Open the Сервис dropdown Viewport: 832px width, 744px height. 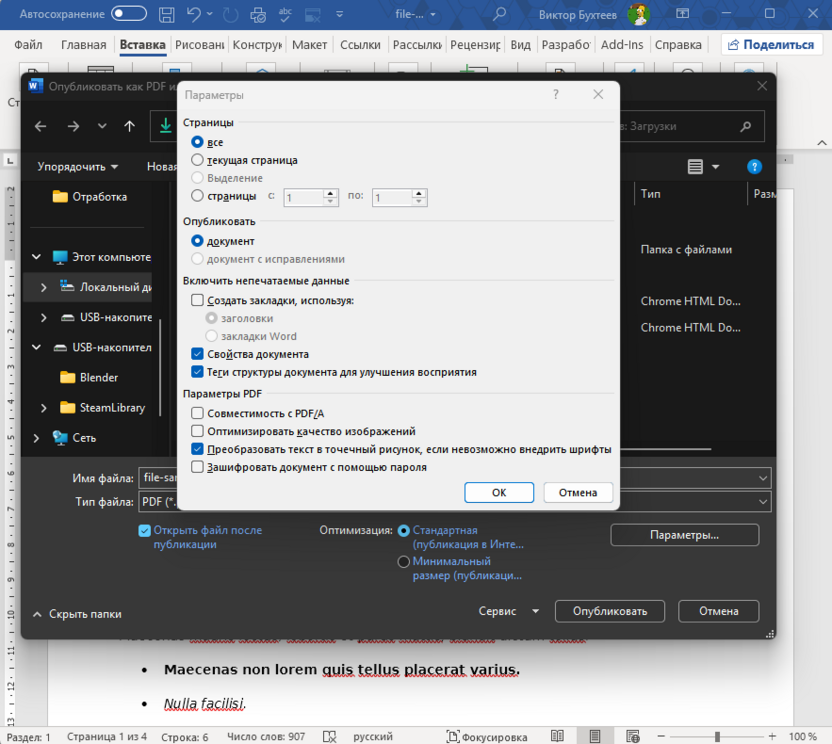(x=508, y=611)
